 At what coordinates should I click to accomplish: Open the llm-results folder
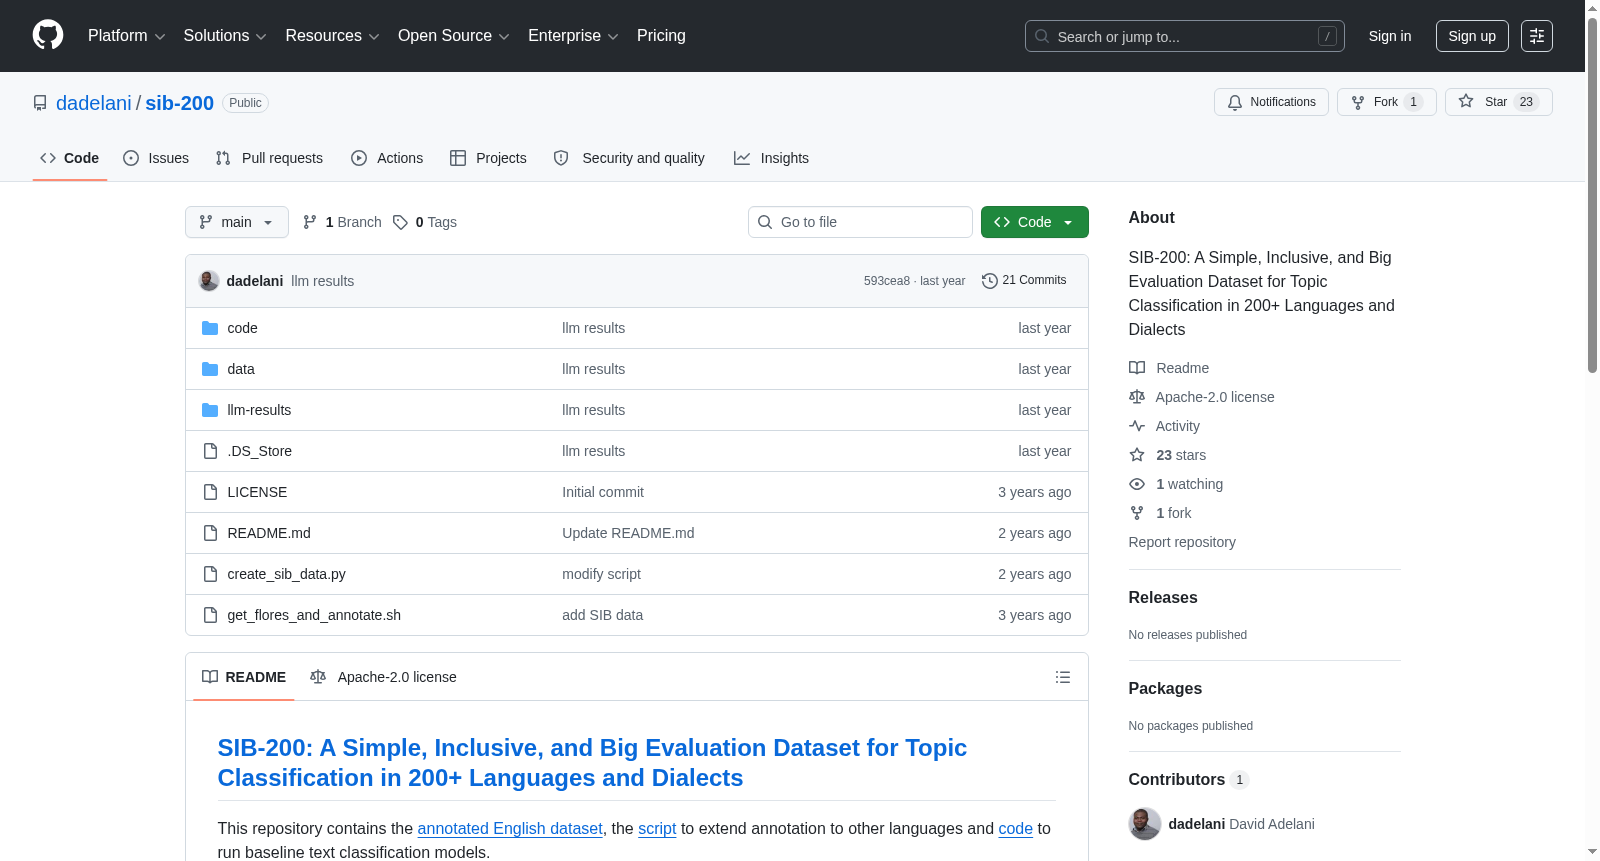tap(259, 410)
